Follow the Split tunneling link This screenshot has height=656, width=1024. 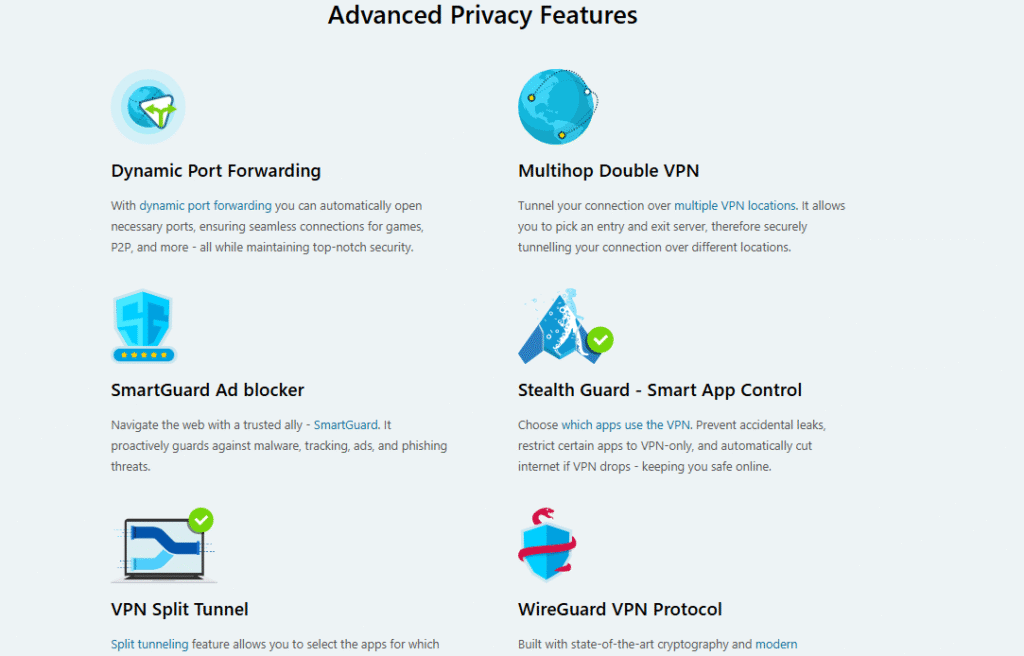pyautogui.click(x=150, y=644)
